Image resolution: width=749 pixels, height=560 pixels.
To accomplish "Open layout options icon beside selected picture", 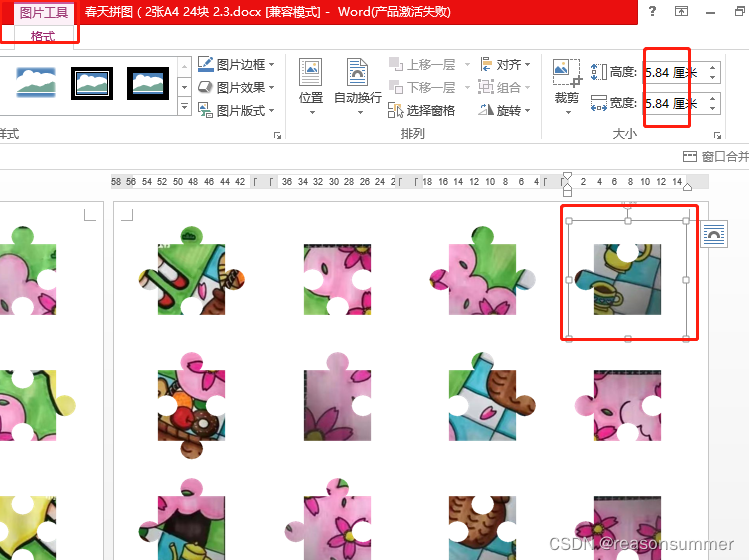I will [714, 234].
